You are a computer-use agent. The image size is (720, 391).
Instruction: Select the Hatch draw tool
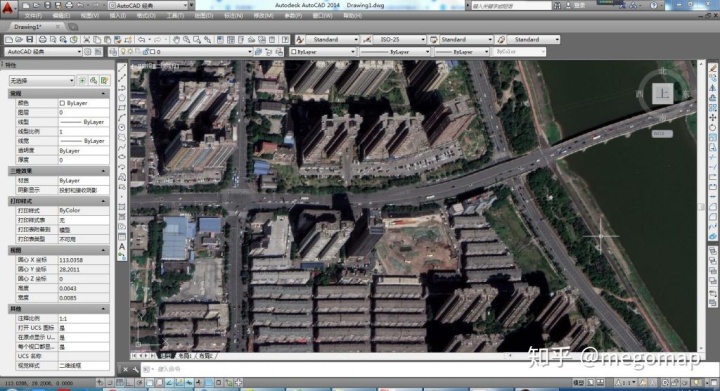click(x=122, y=207)
